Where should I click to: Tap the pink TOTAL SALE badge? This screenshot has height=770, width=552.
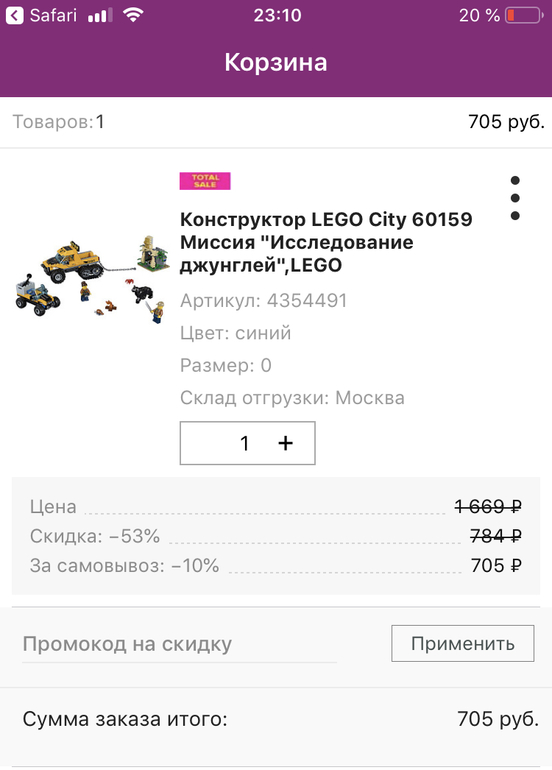pos(205,181)
